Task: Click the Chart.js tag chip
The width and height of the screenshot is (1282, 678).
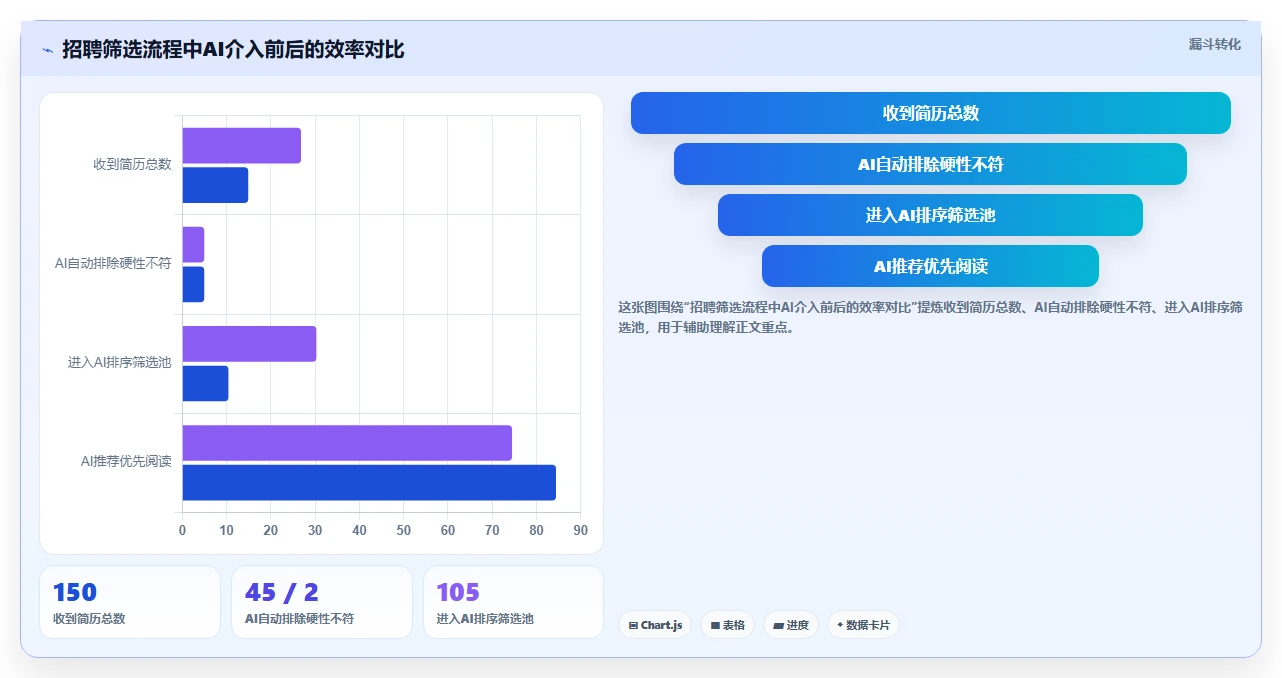Action: click(x=655, y=625)
